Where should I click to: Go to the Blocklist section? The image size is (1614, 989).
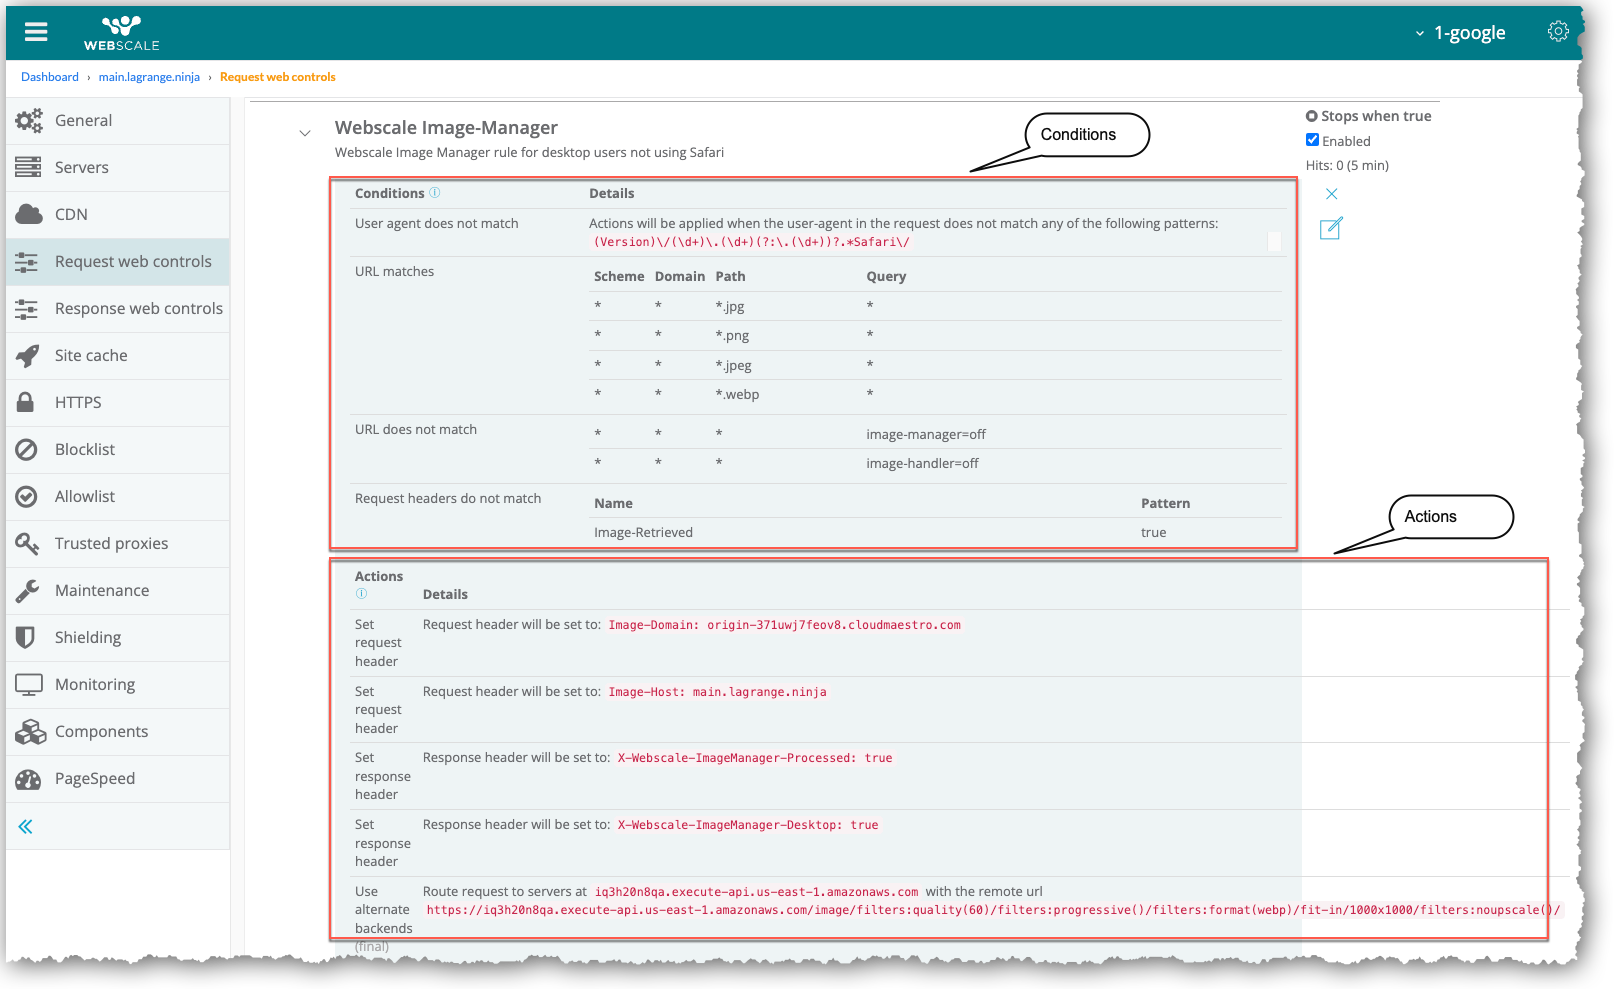coord(85,449)
